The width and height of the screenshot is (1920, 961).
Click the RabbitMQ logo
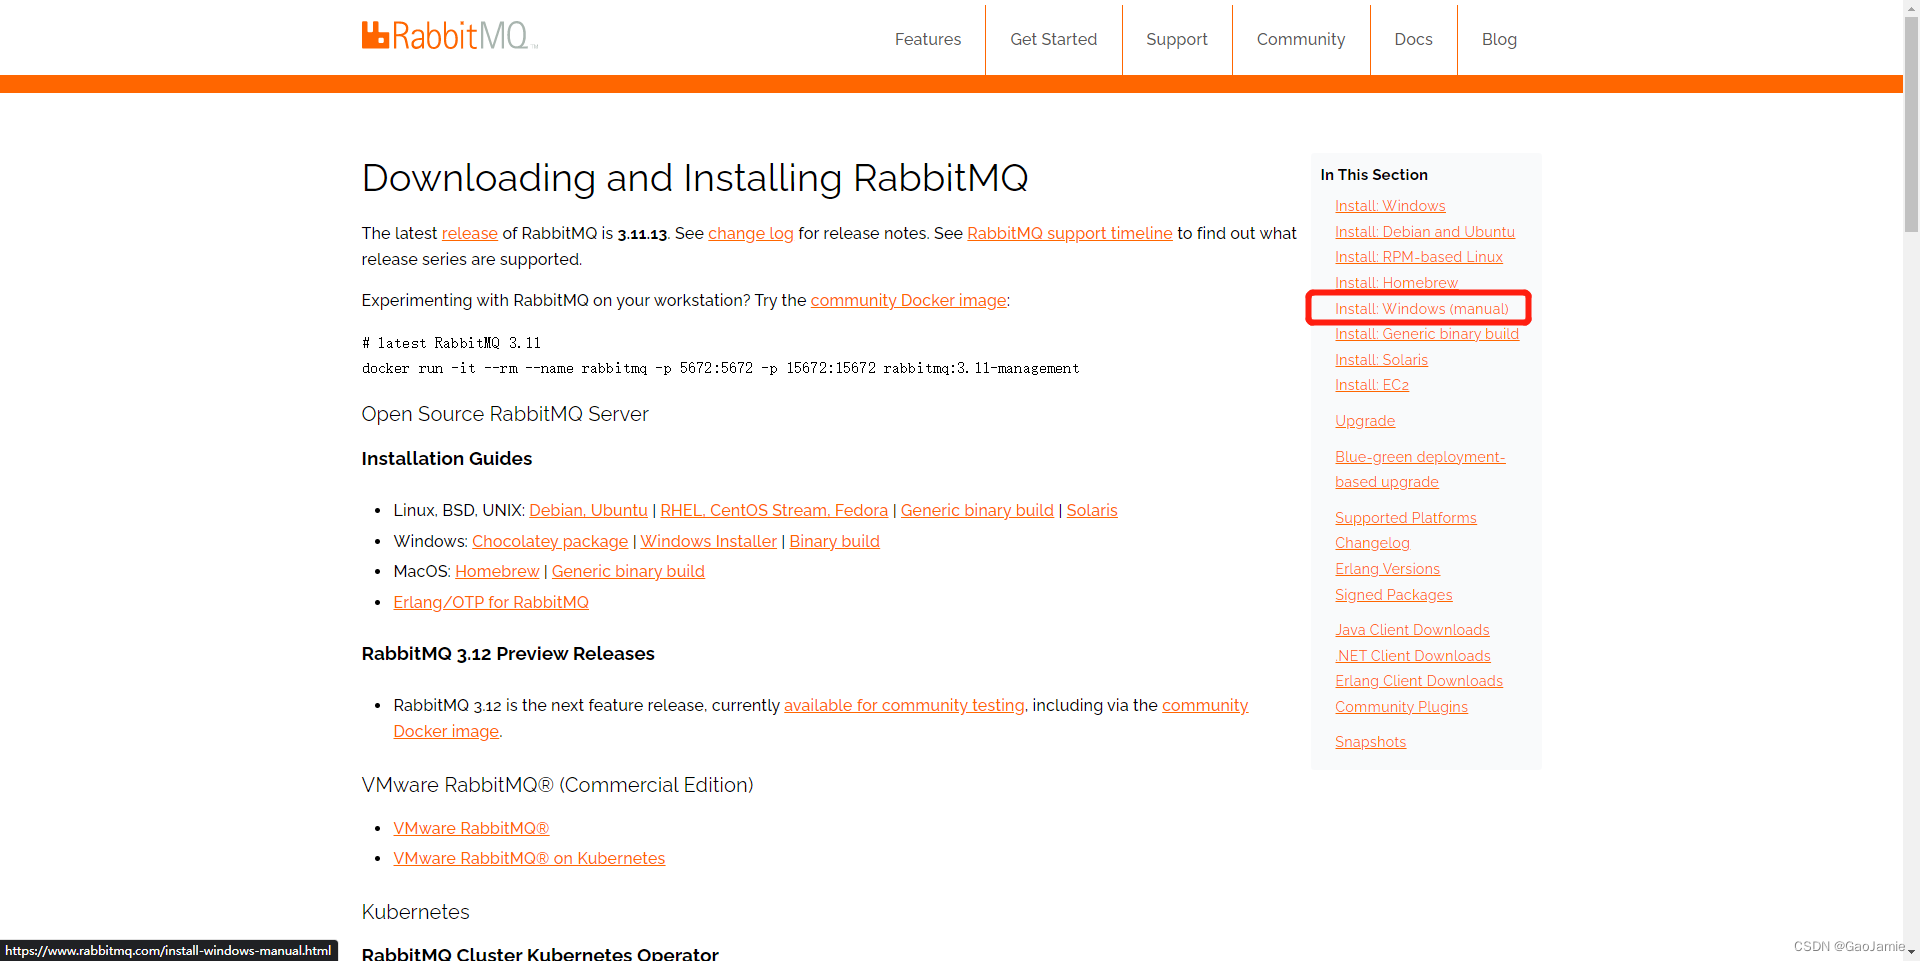(x=449, y=36)
